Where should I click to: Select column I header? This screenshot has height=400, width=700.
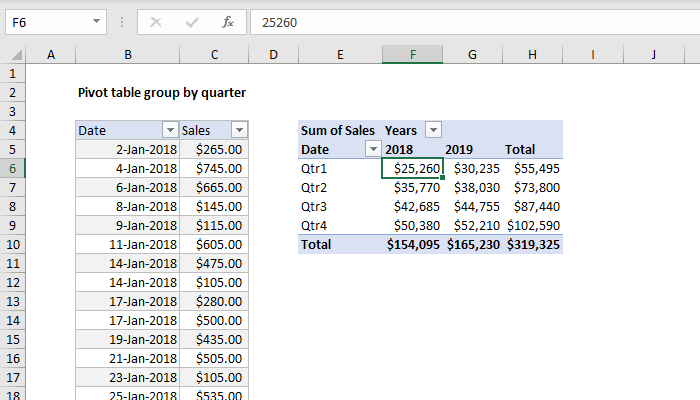coord(593,54)
